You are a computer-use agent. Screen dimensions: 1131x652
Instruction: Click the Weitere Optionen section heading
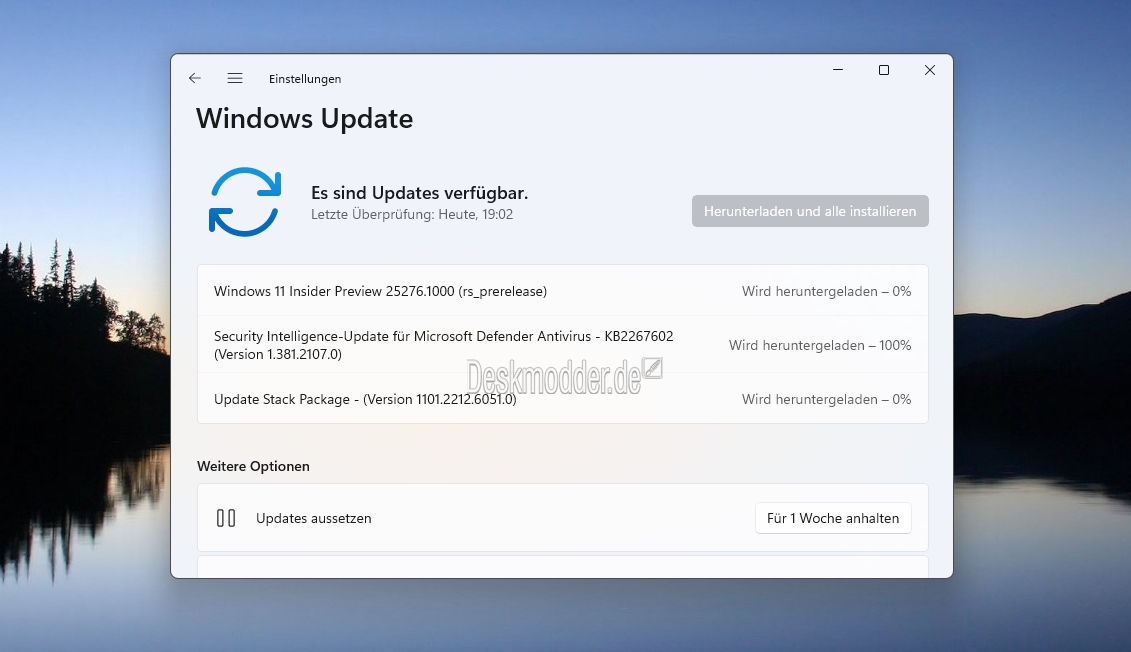253,466
